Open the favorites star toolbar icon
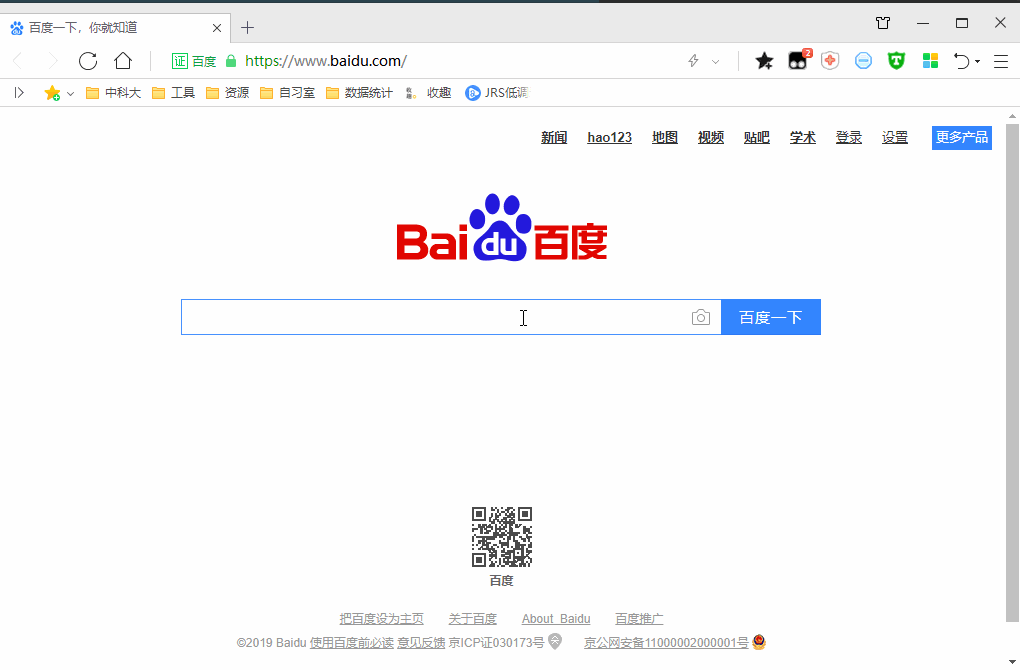 pyautogui.click(x=764, y=61)
